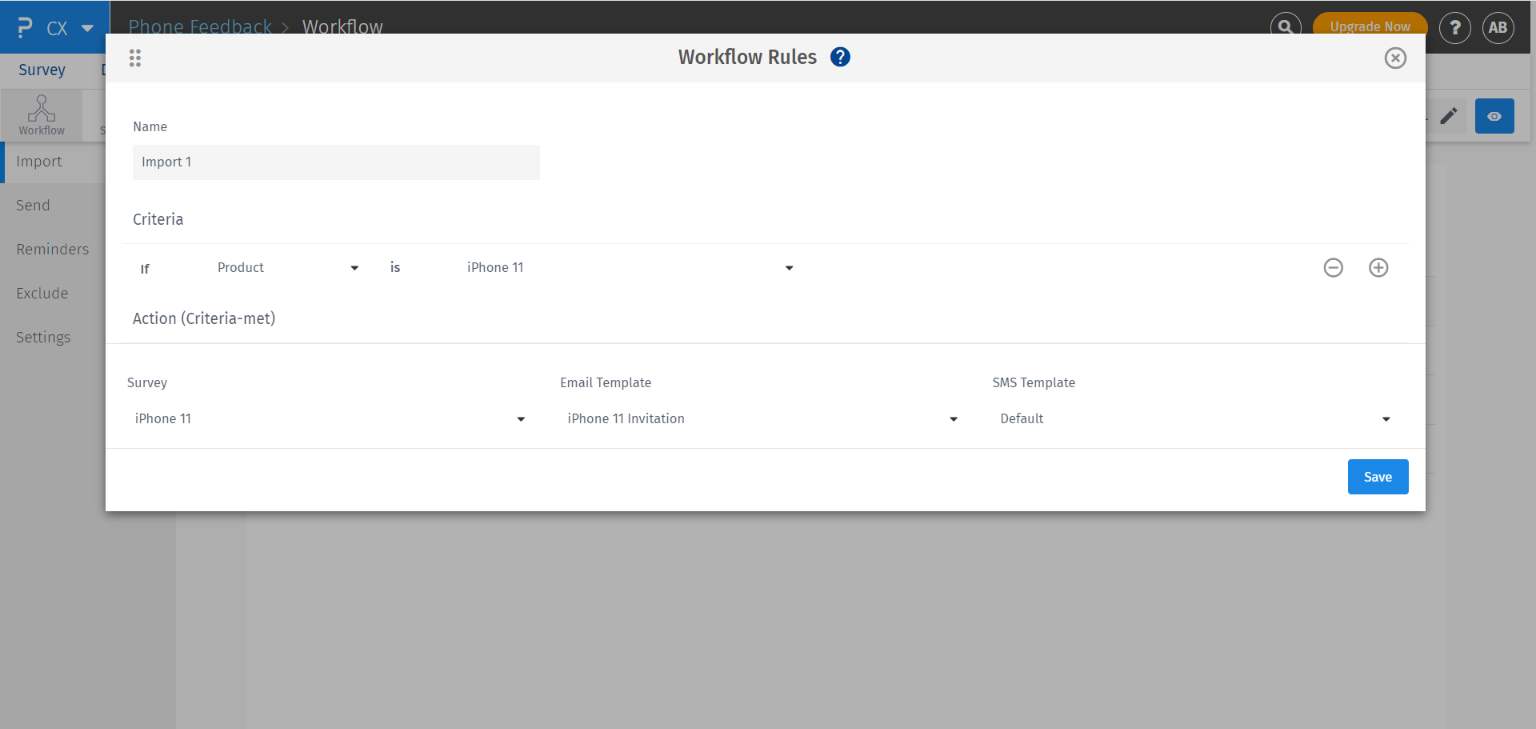The height and width of the screenshot is (729, 1536).
Task: Click the pencil edit icon
Action: (1448, 116)
